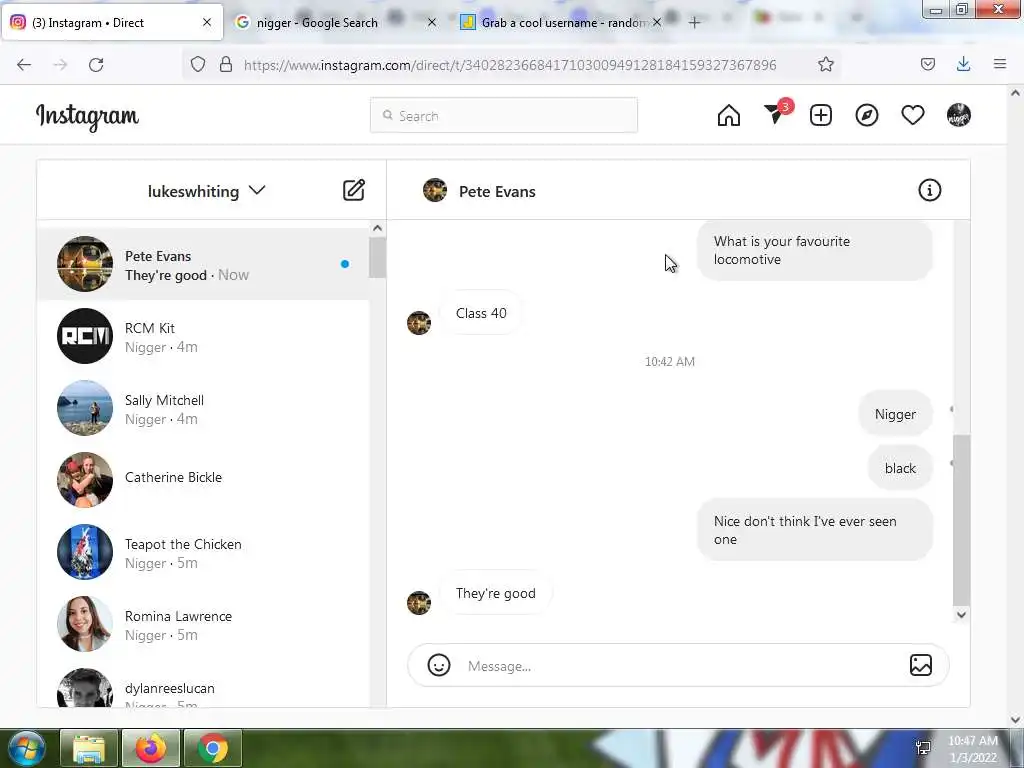Open the Pete Evans conversation
Viewport: 1024px width, 768px height.
(x=203, y=264)
